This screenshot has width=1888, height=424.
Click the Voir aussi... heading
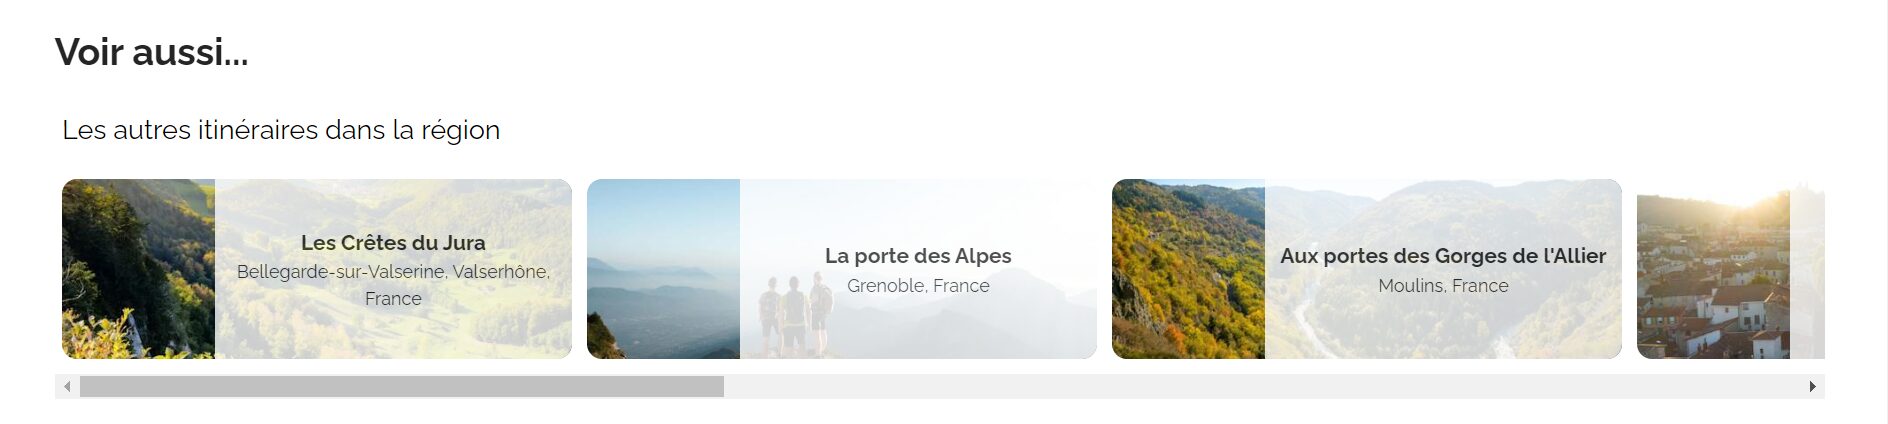[151, 52]
